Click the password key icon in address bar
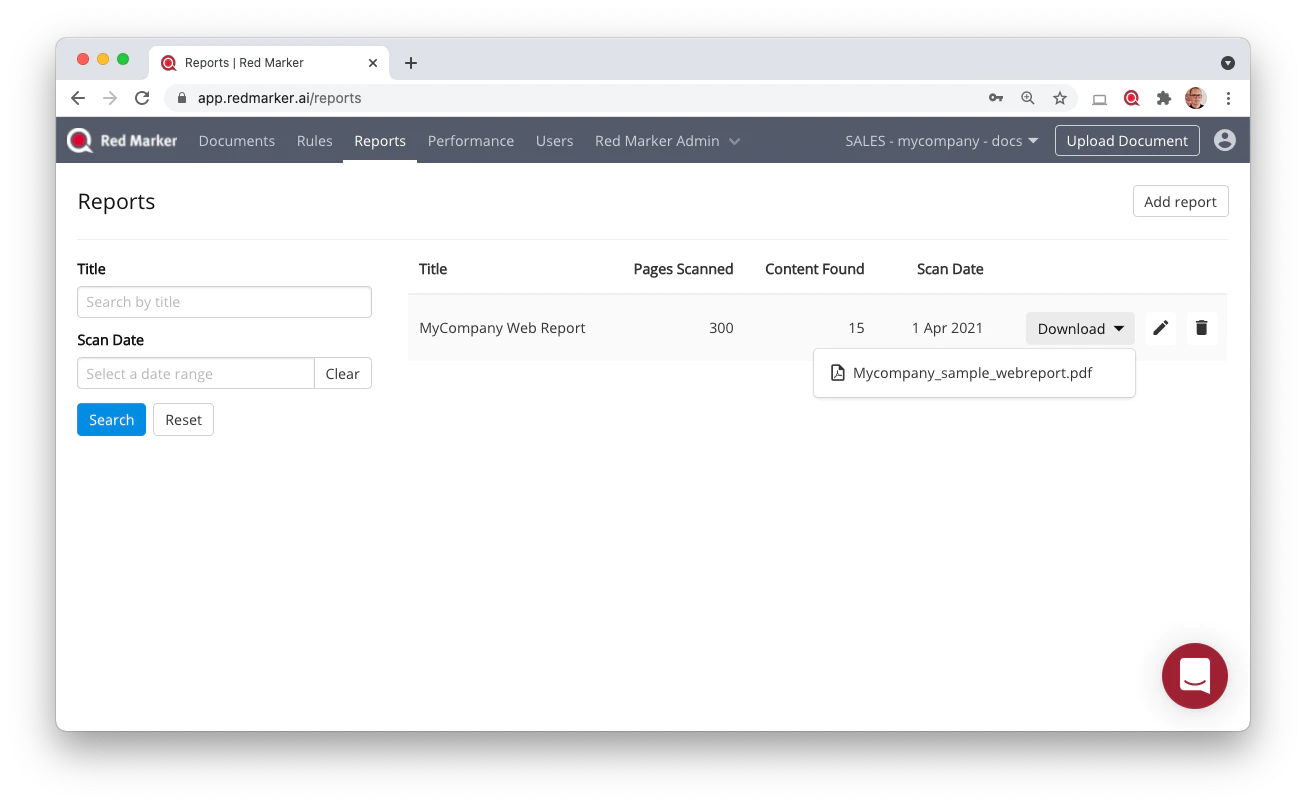1306x805 pixels. [x=996, y=98]
